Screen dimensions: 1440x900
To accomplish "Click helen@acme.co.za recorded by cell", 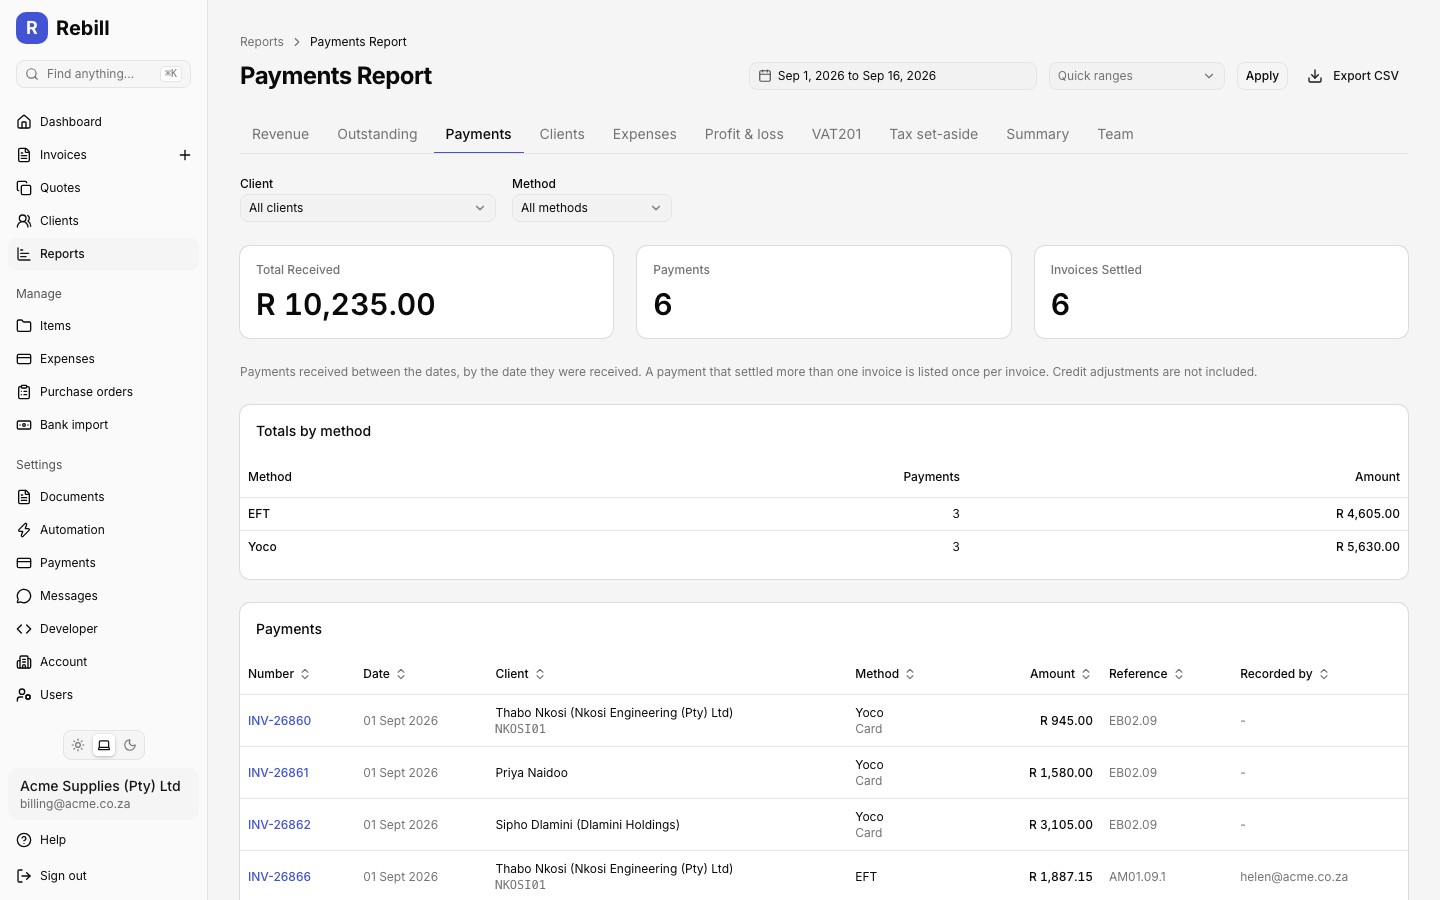I will tap(1294, 877).
